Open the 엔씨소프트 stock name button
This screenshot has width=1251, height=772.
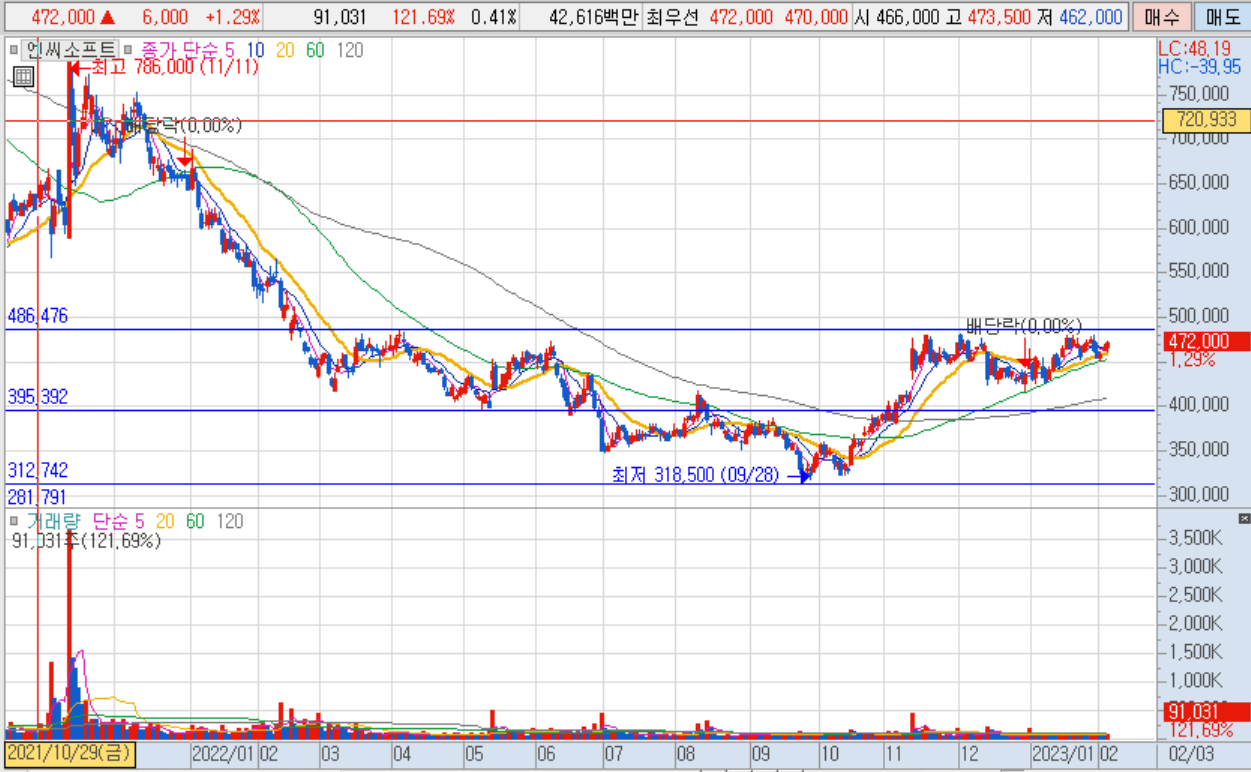coord(69,50)
